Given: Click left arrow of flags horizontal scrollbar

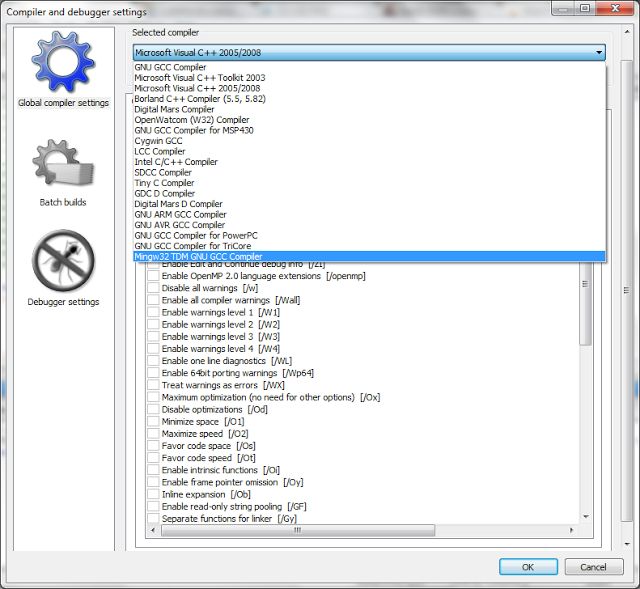Looking at the screenshot, I should click(153, 530).
